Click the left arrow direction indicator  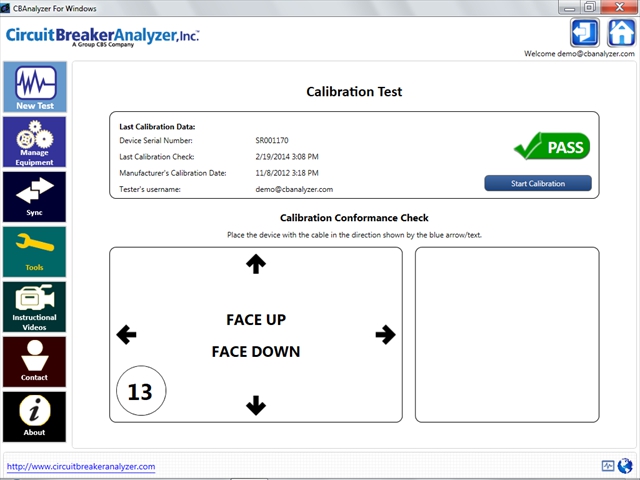(x=126, y=335)
